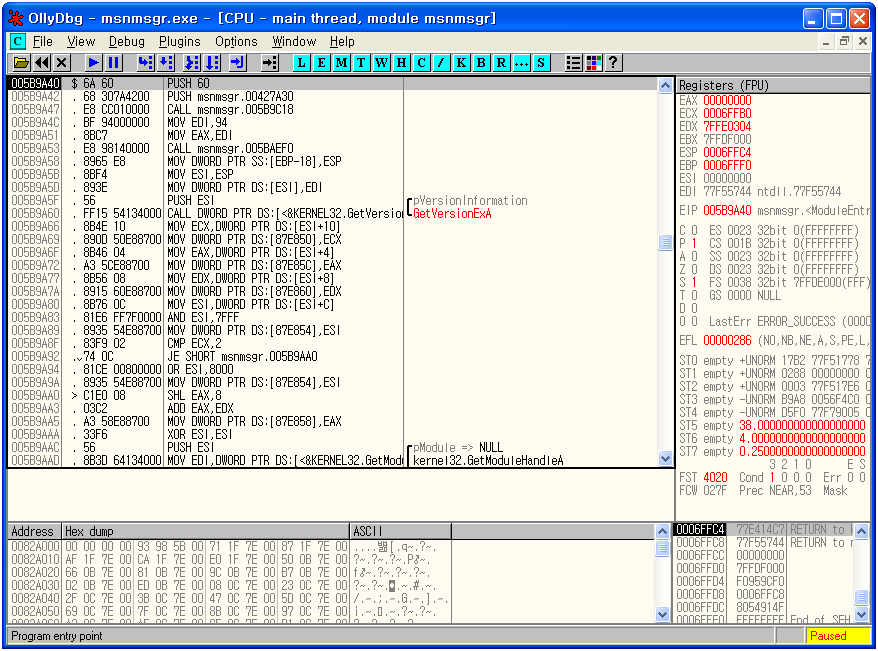Open the Window menu
878x651 pixels.
click(294, 41)
